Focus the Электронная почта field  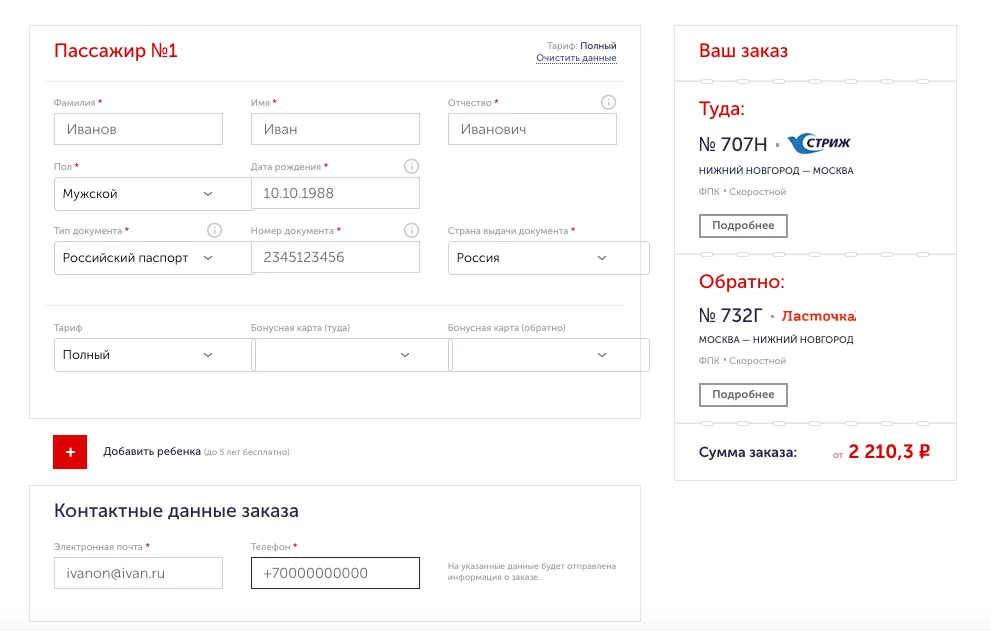(x=138, y=573)
